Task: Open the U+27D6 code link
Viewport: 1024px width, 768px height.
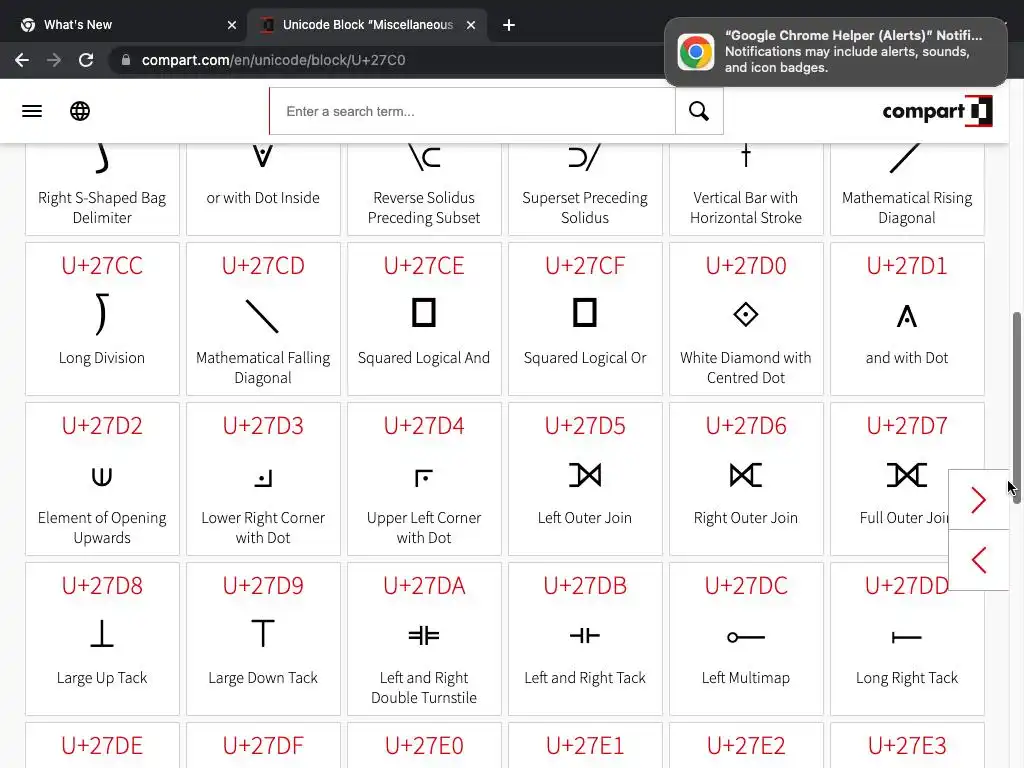Action: [x=746, y=426]
